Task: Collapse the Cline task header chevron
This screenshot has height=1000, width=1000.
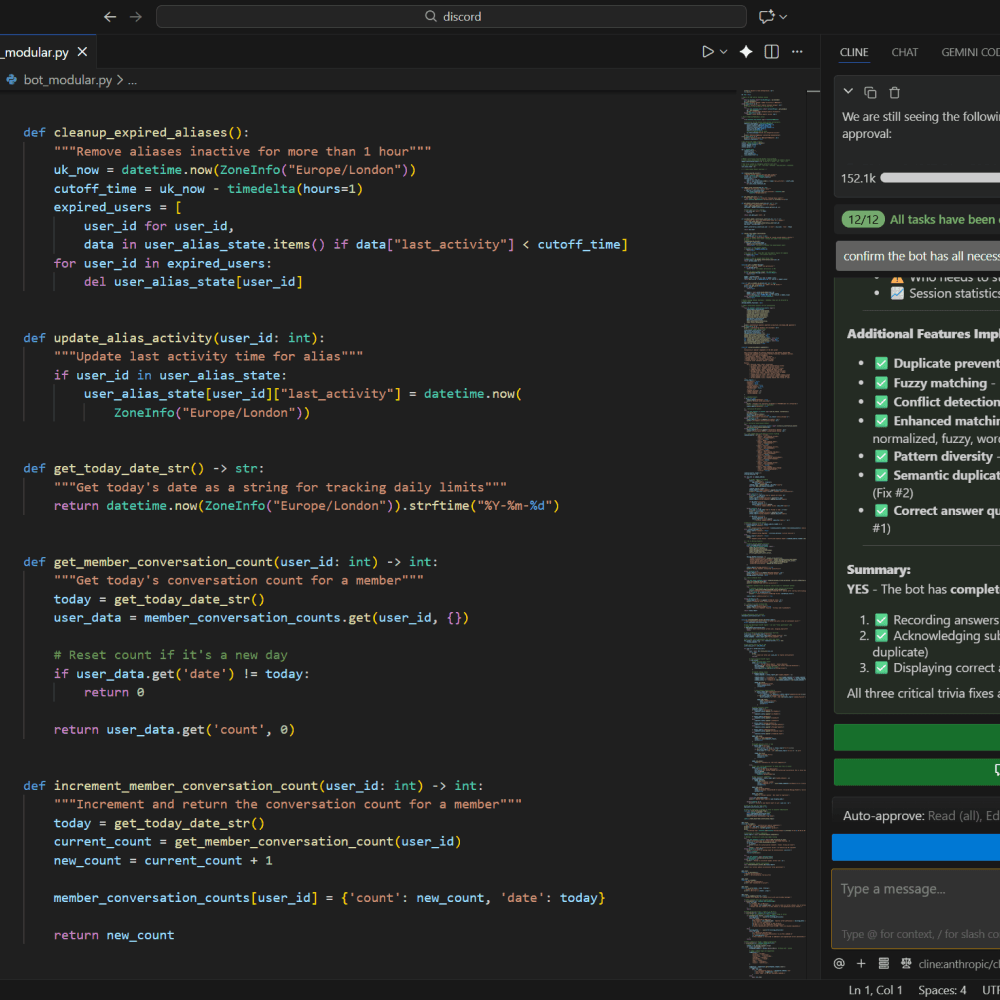Action: coord(848,90)
